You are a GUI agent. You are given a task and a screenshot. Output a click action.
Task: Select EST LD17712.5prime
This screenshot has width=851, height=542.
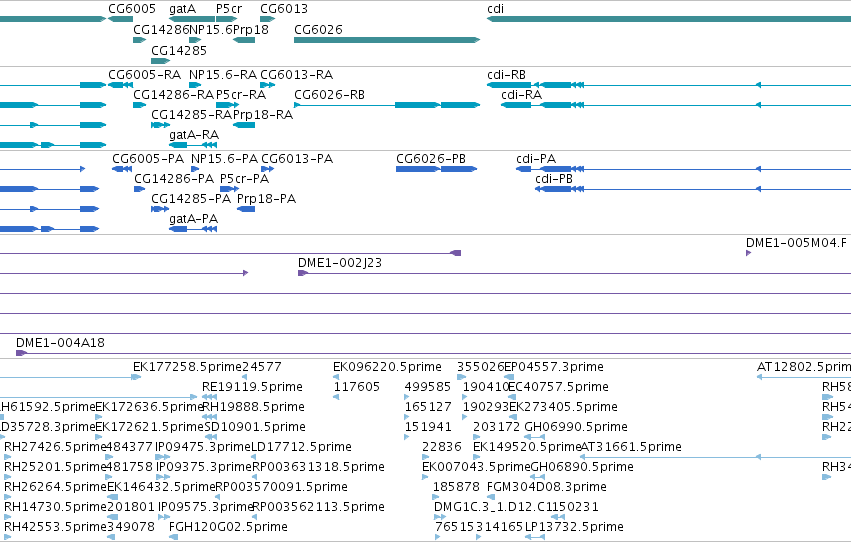click(x=301, y=448)
